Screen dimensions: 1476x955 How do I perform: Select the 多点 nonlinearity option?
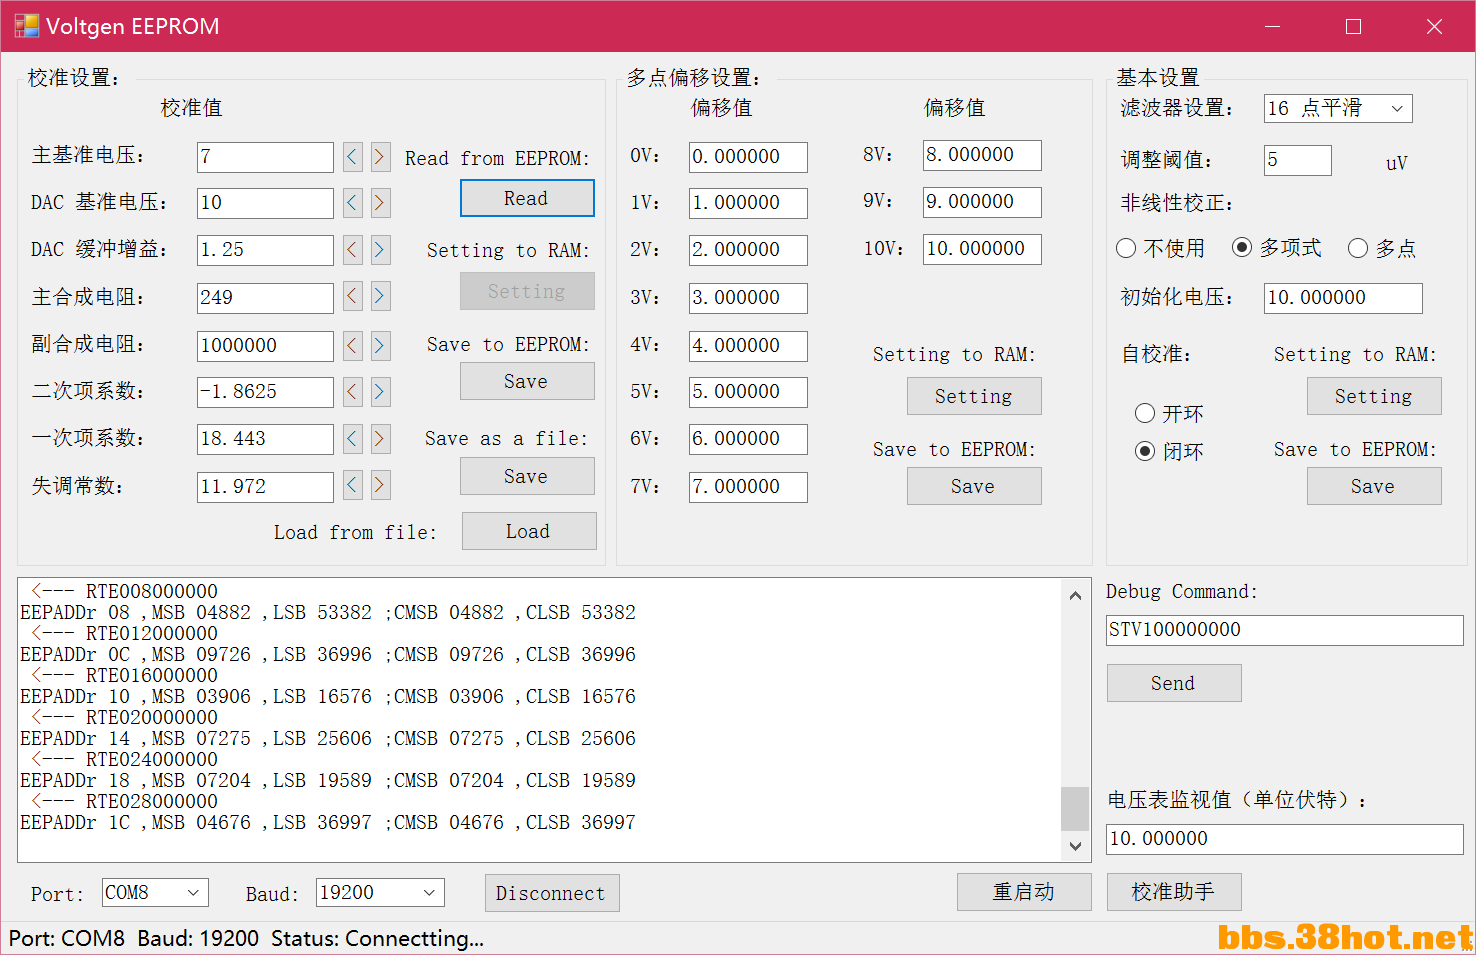[1382, 248]
